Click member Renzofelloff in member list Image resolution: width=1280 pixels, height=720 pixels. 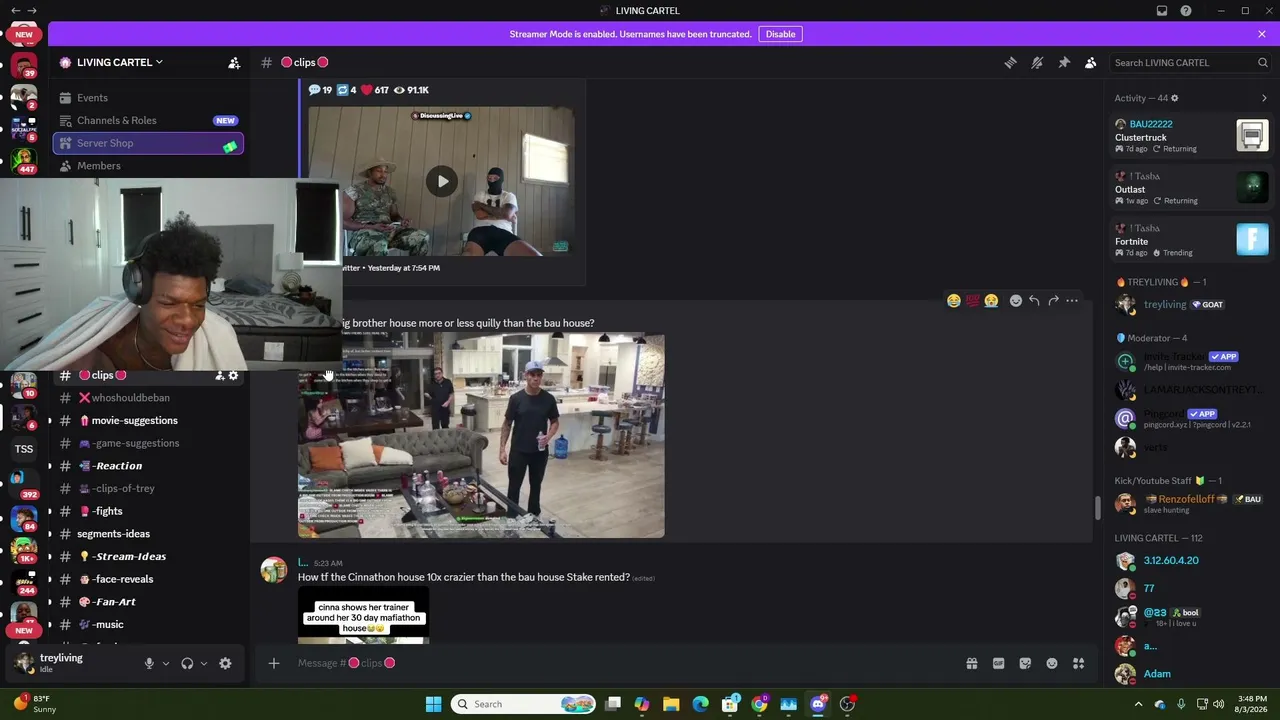1191,504
